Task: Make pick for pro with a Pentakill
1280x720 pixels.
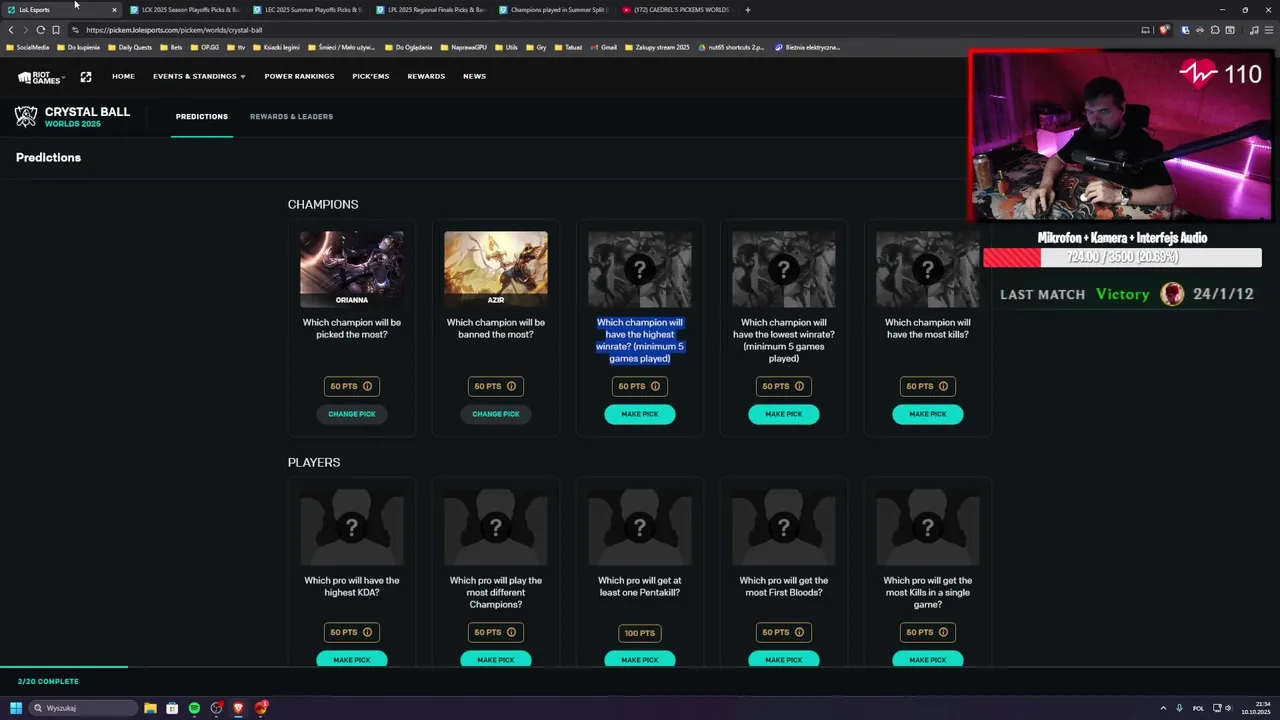Action: tap(640, 659)
